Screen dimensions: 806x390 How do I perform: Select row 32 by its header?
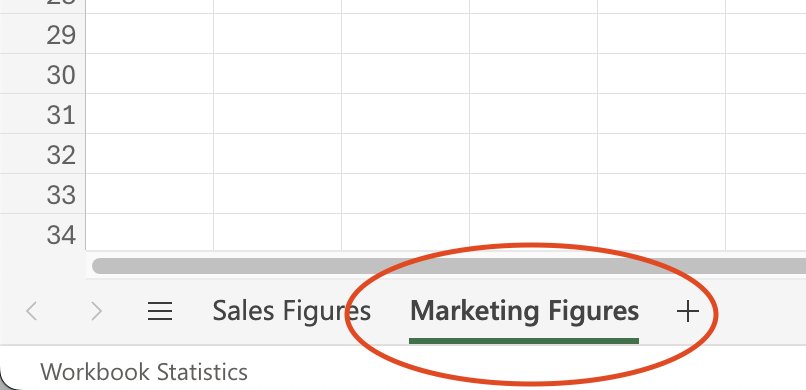click(43, 154)
